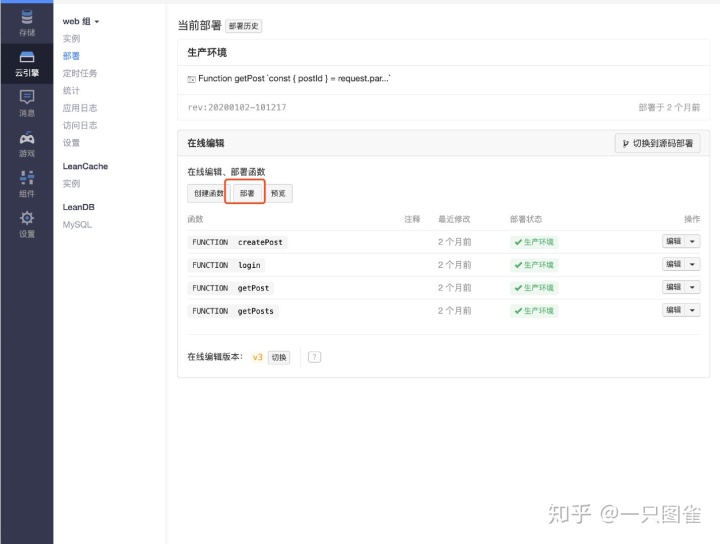Click the 预览 button

tap(278, 193)
